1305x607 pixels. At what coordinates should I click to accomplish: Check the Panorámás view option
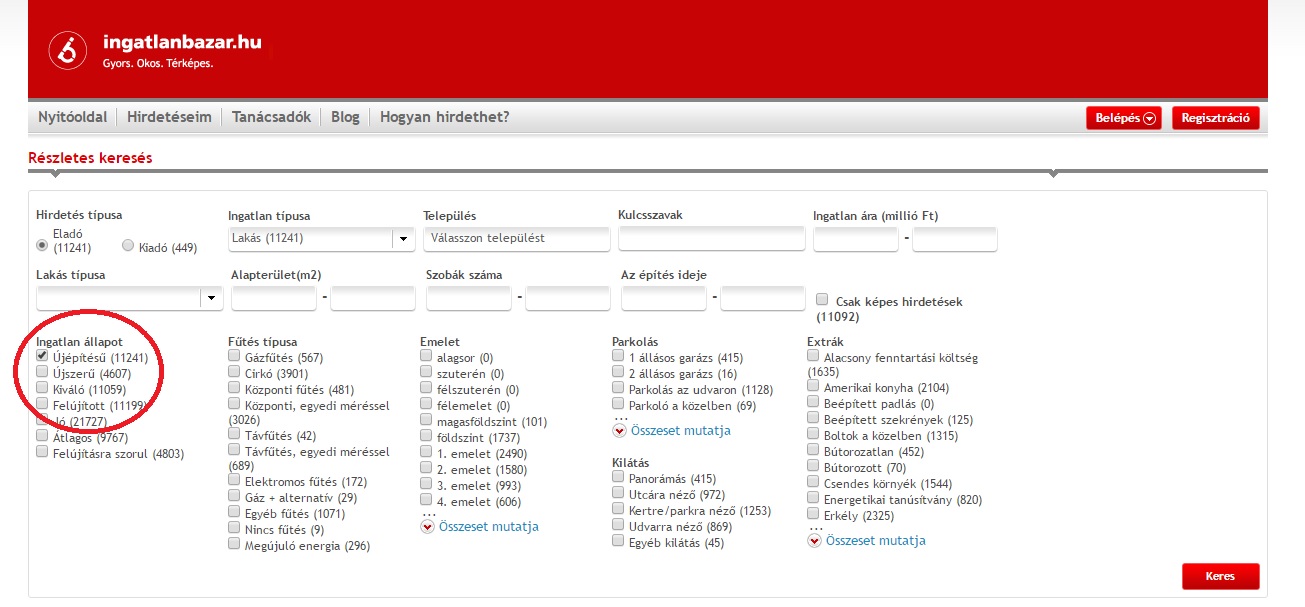pyautogui.click(x=618, y=478)
